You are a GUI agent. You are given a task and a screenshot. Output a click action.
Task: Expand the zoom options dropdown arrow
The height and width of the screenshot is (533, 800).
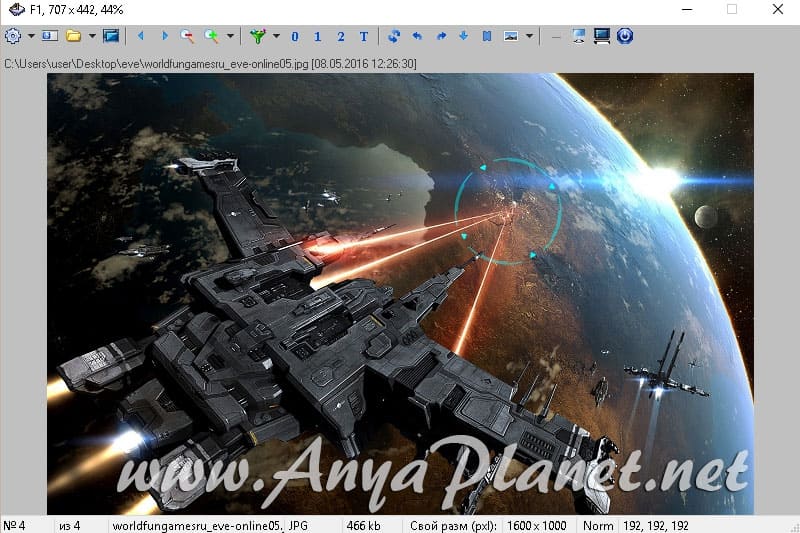(230, 36)
